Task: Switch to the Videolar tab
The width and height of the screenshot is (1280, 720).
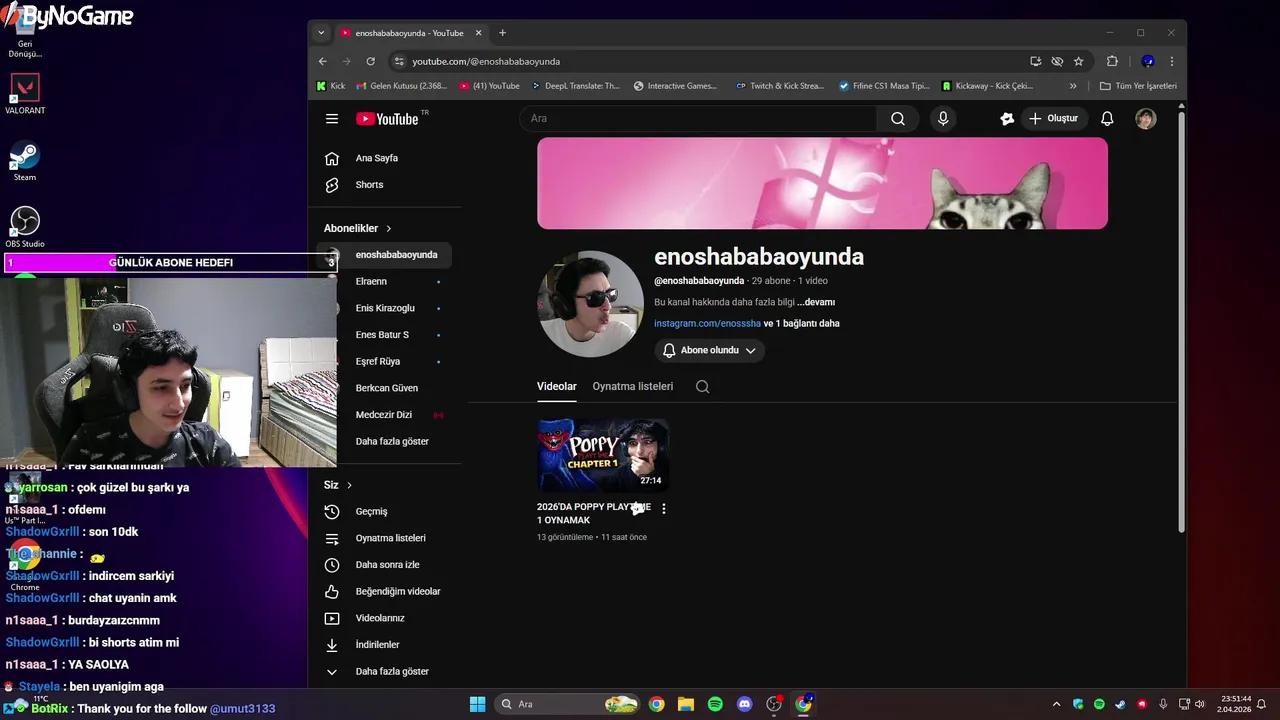Action: [x=557, y=386]
